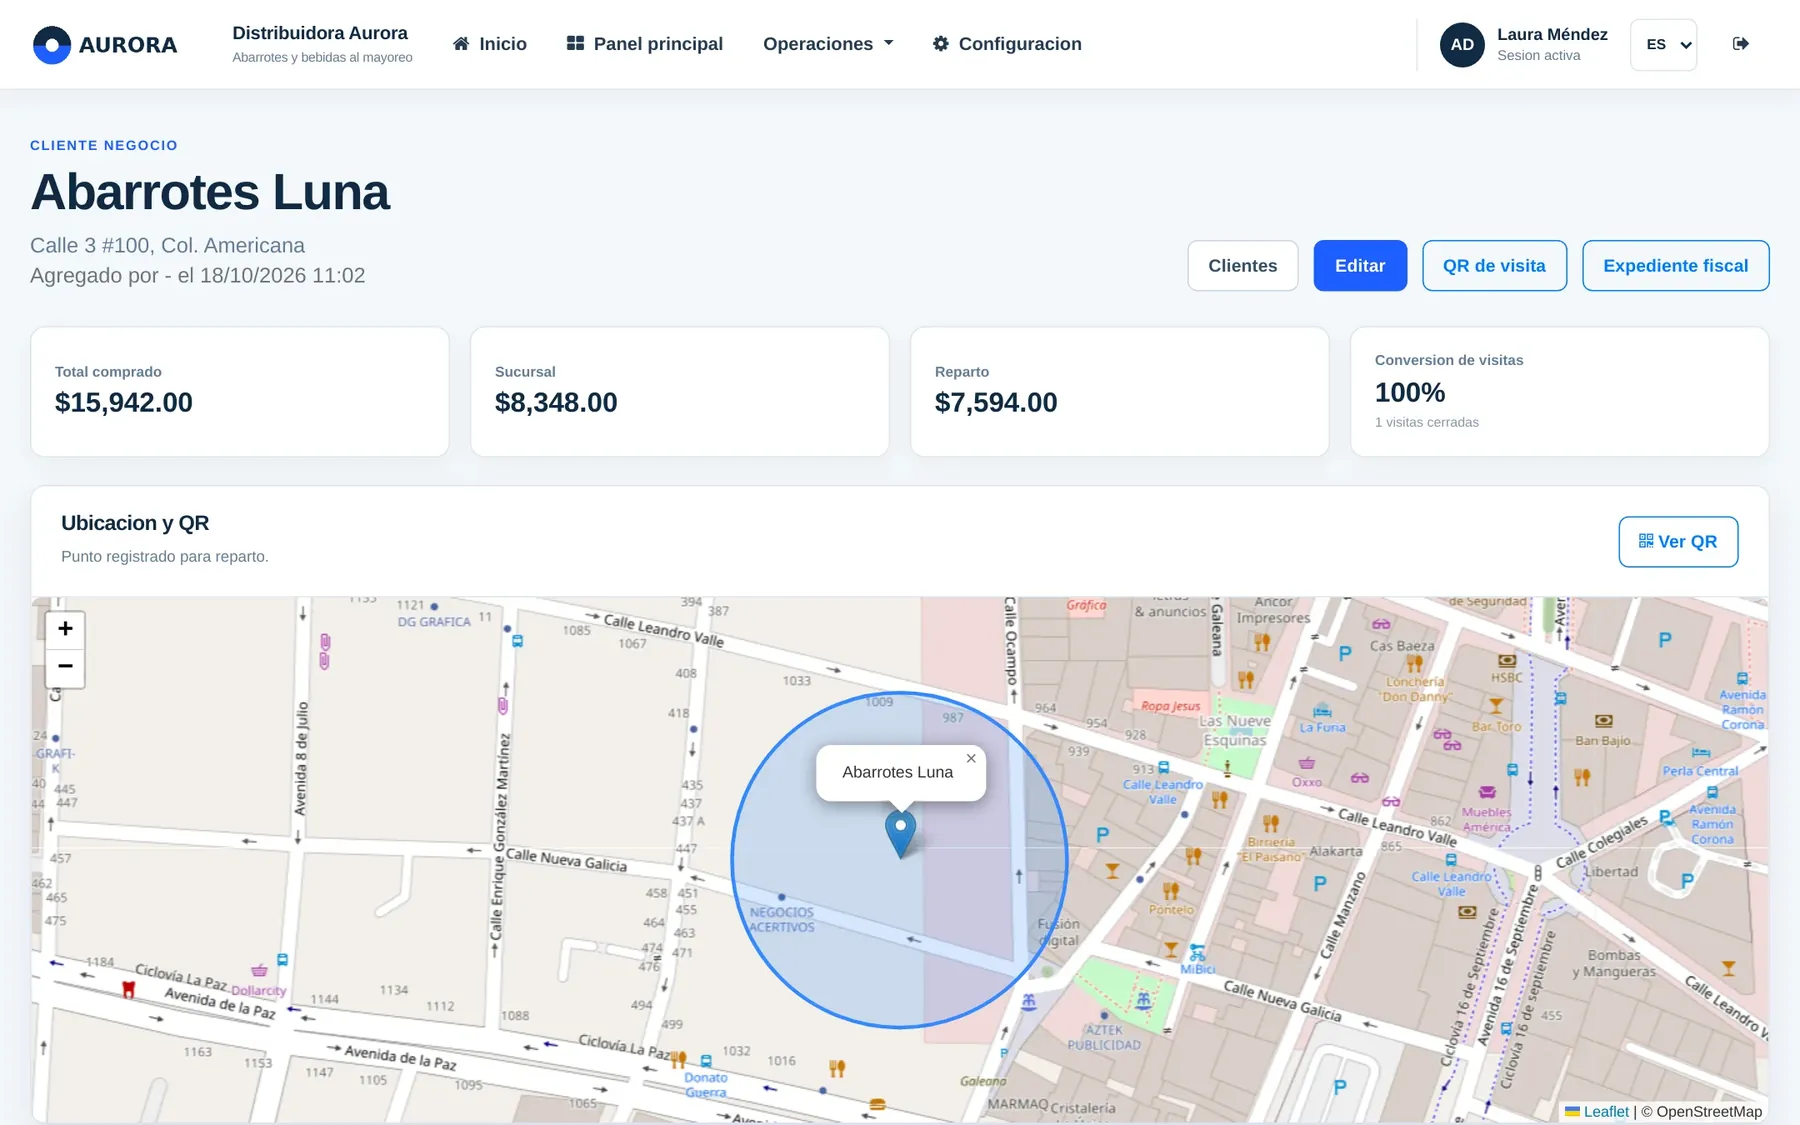Click the Sucursal $8,348.00 value
1800x1125 pixels.
pos(556,402)
